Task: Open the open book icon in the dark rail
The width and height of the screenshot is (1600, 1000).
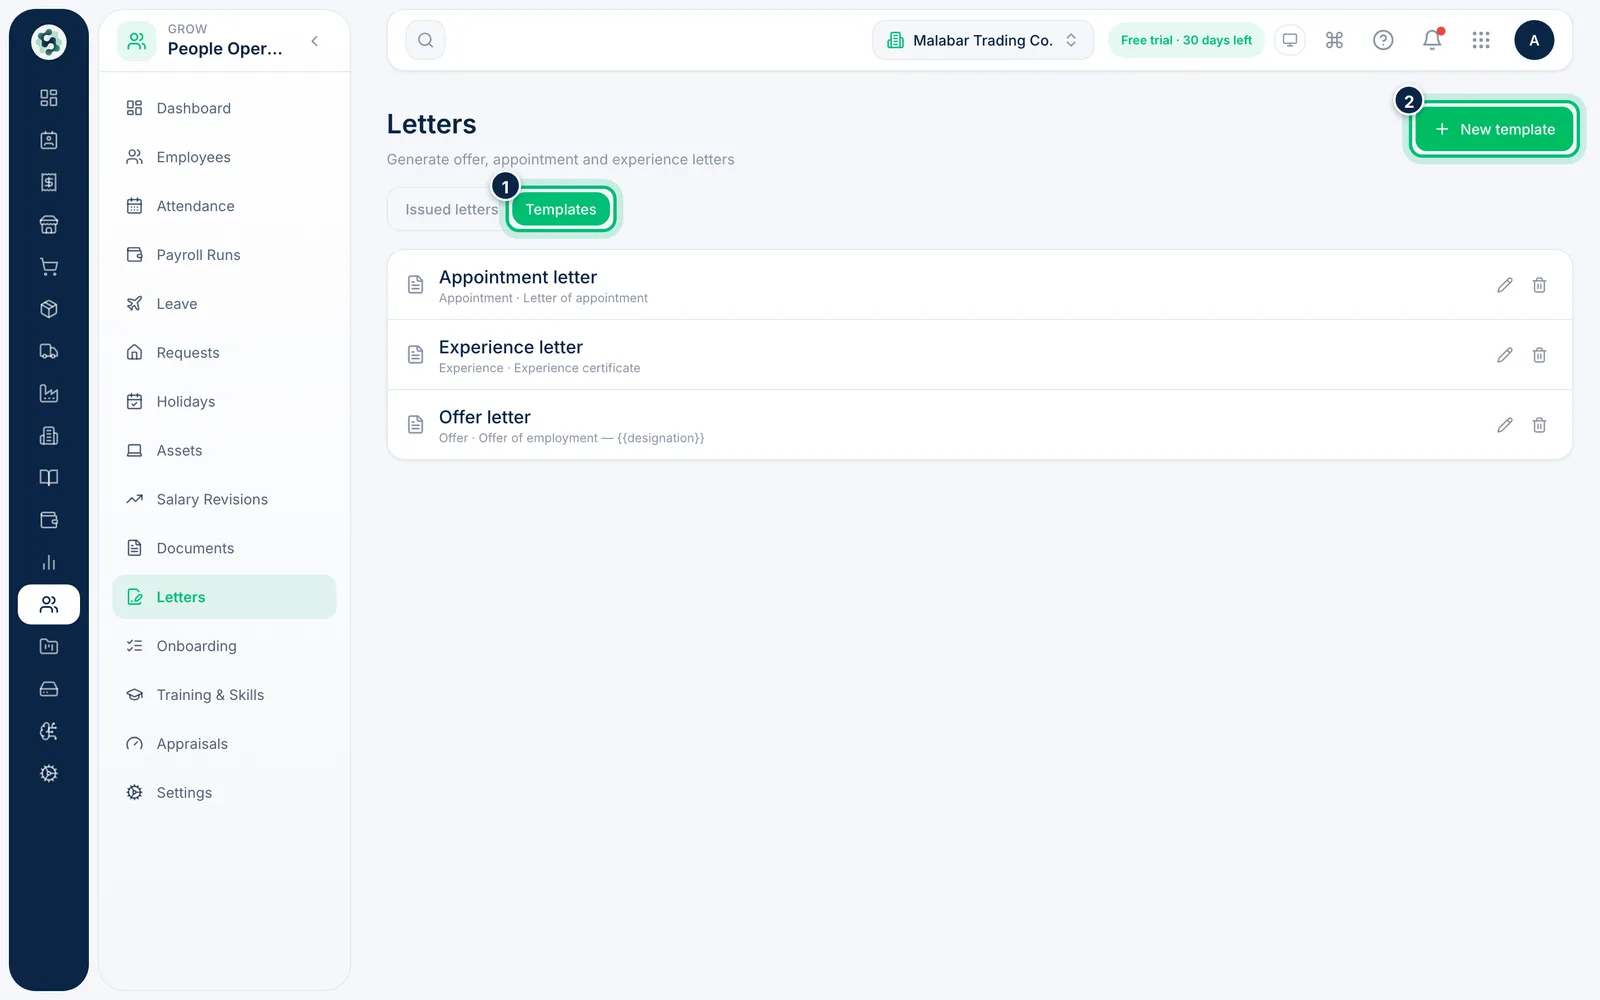Action: point(48,478)
